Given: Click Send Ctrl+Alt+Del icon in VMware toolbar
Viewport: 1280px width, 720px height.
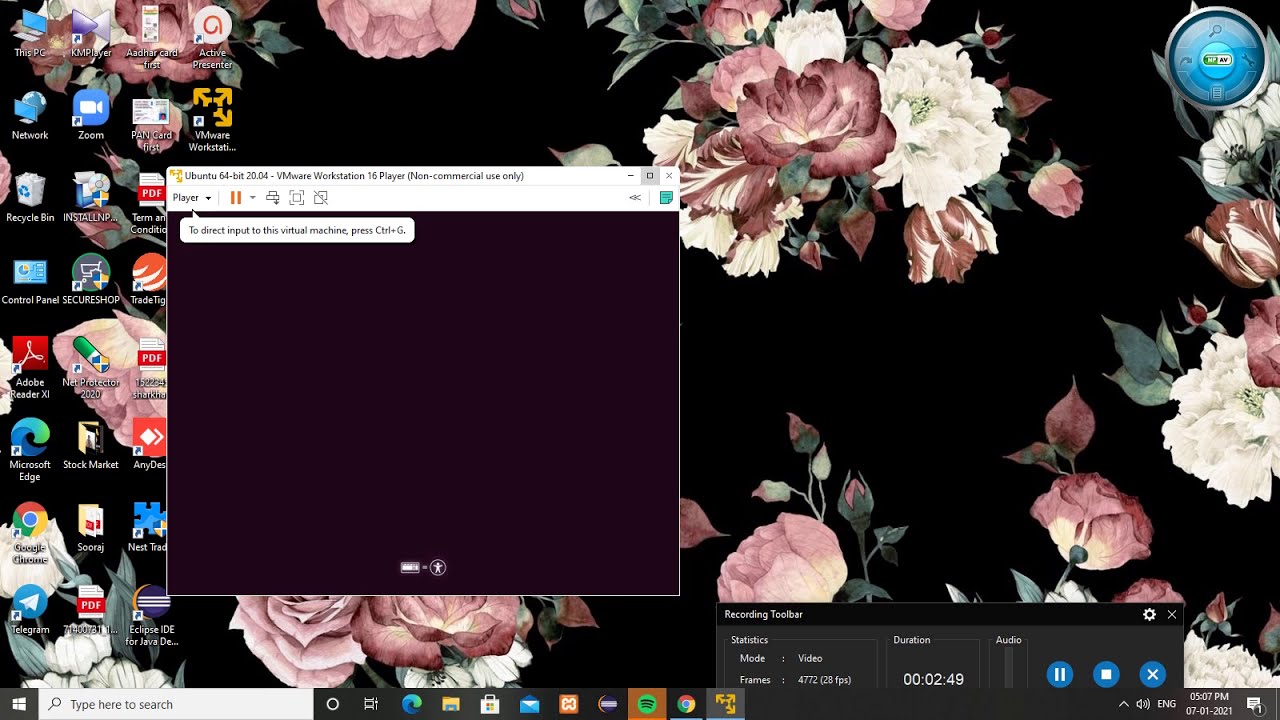Looking at the screenshot, I should coord(272,198).
